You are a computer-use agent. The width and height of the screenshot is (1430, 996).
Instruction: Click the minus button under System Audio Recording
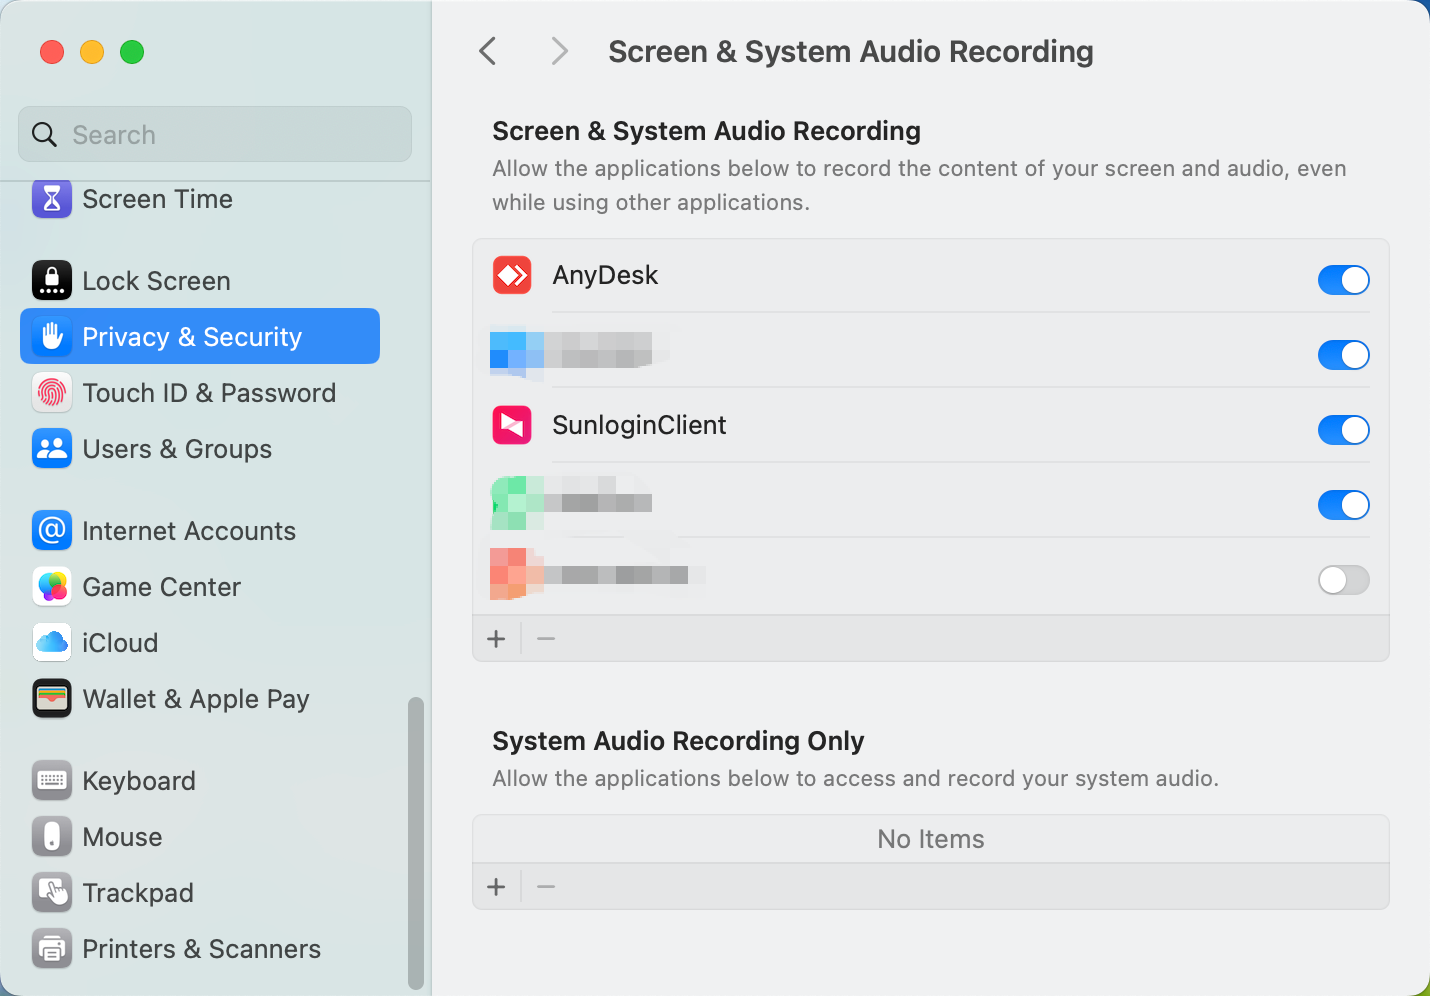click(545, 886)
